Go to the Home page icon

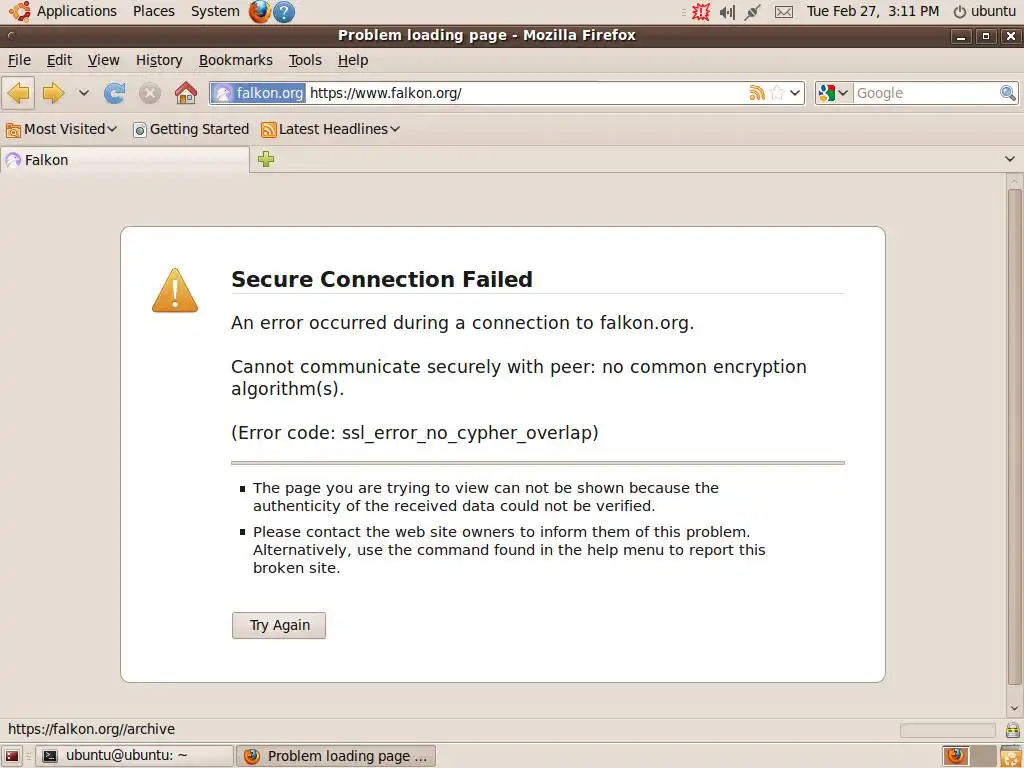(x=186, y=93)
